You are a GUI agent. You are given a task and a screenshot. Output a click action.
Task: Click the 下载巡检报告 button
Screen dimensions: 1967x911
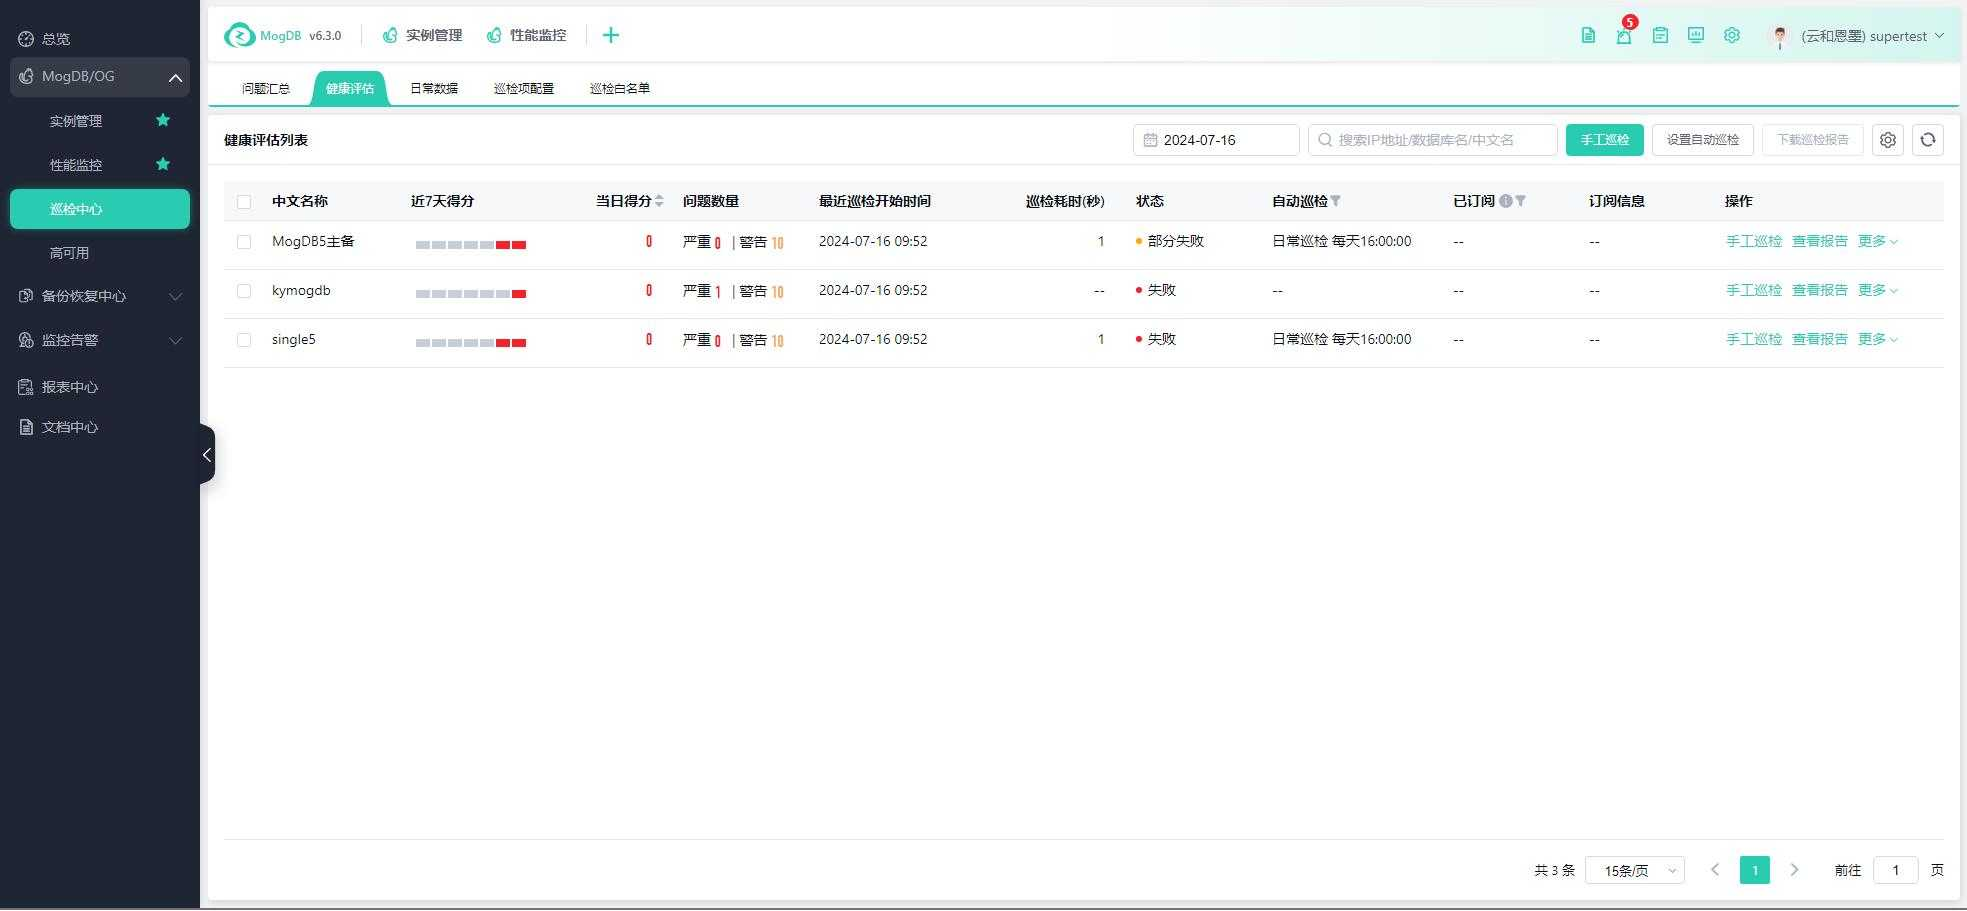(x=1813, y=140)
